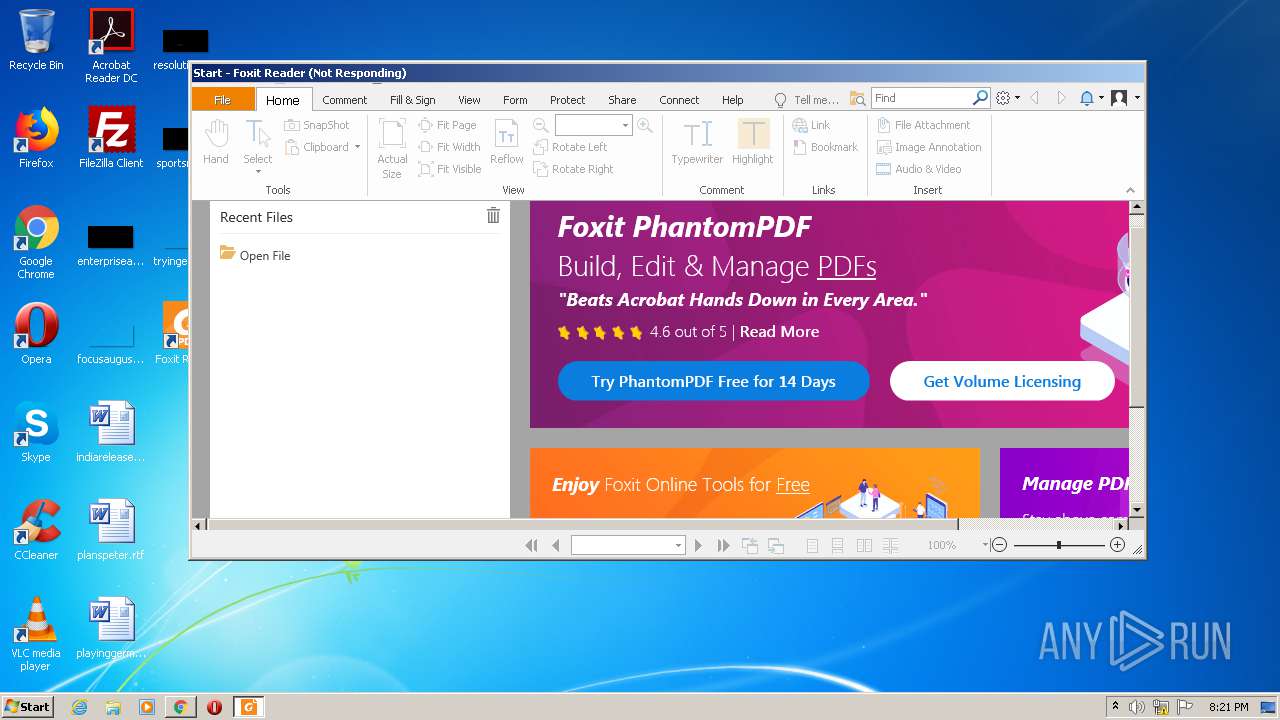
Task: Zoom out using the ribbon magnifier
Action: tap(540, 125)
